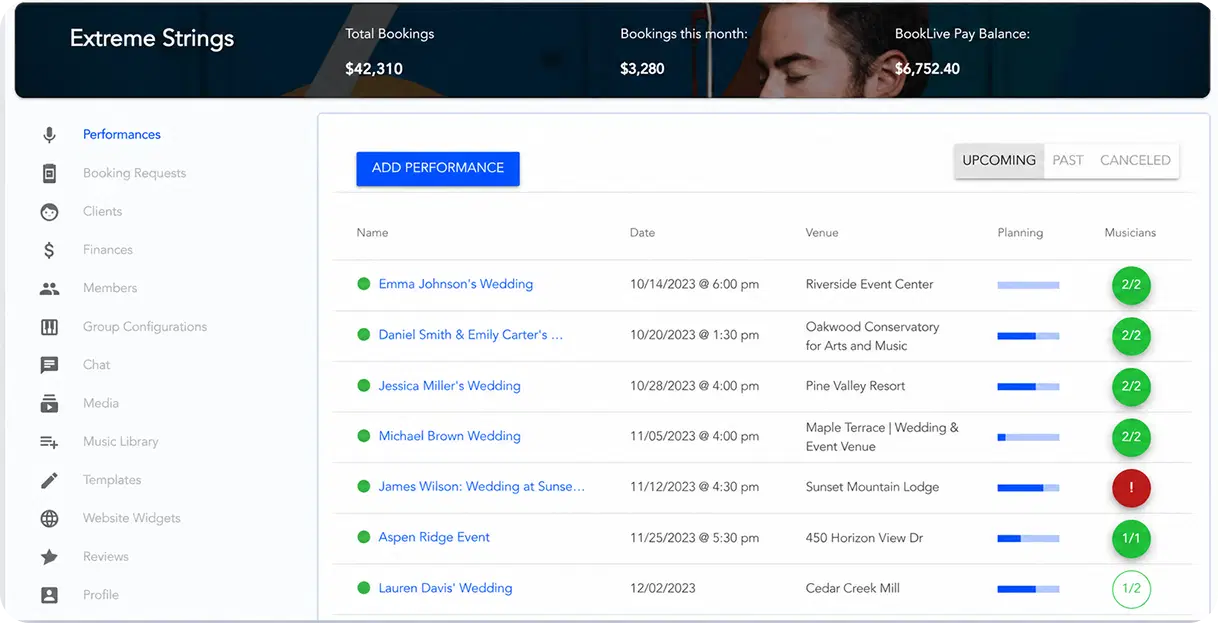Viewport: 1218px width, 623px height.
Task: Click the planning progress bar for Aspen Ridge
Action: coord(1028,538)
